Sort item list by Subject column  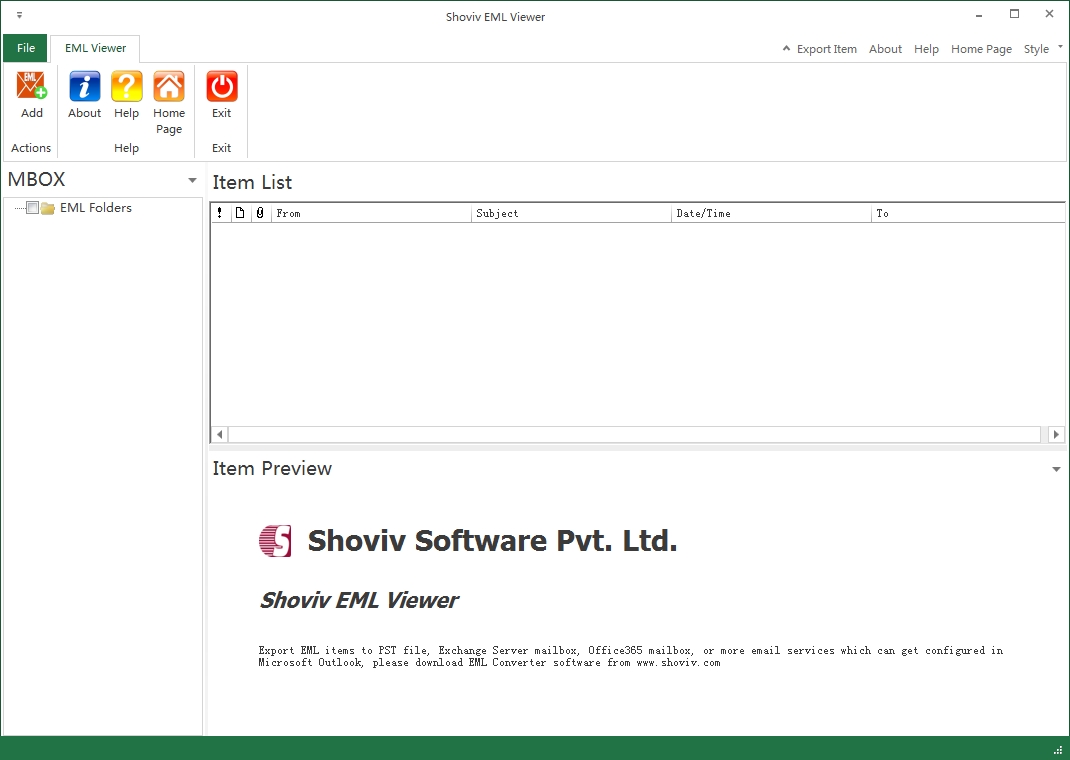tap(571, 214)
